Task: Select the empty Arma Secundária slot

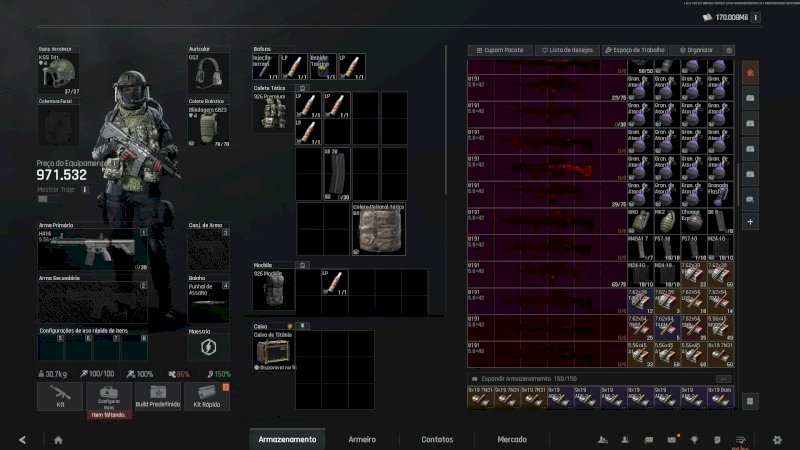Action: (92, 303)
